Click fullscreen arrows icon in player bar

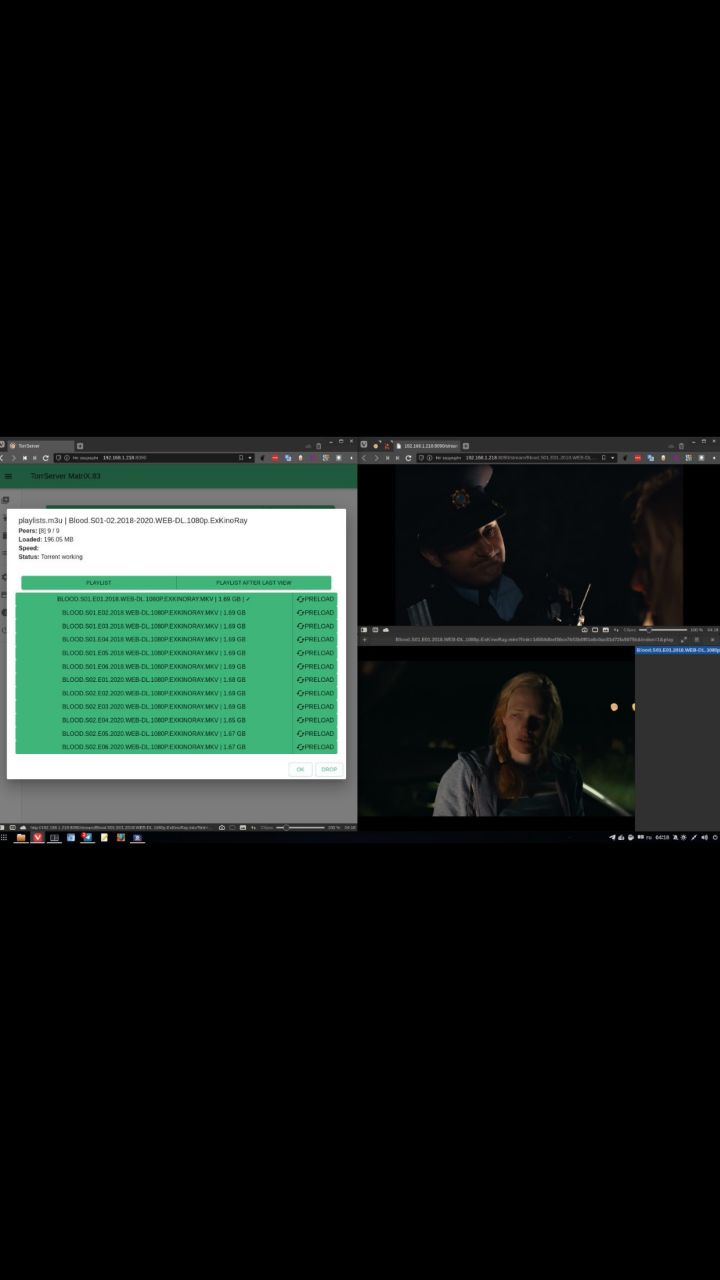684,639
